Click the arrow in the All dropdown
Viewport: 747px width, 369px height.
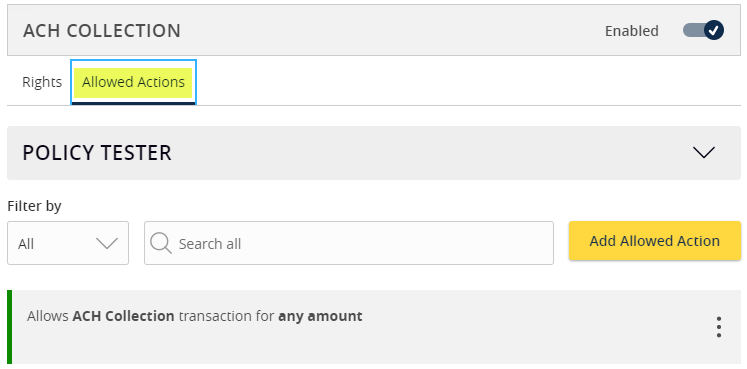tap(107, 243)
